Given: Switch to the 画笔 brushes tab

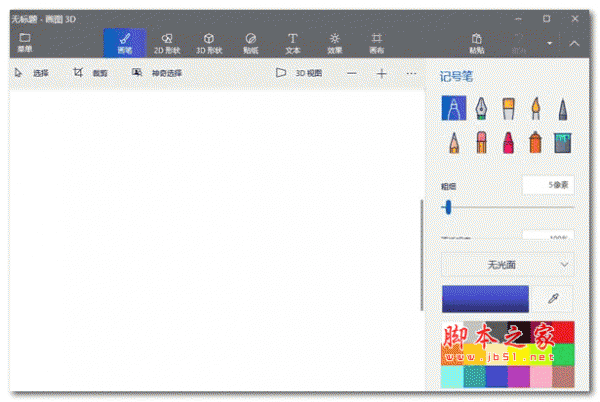Looking at the screenshot, I should [125, 43].
